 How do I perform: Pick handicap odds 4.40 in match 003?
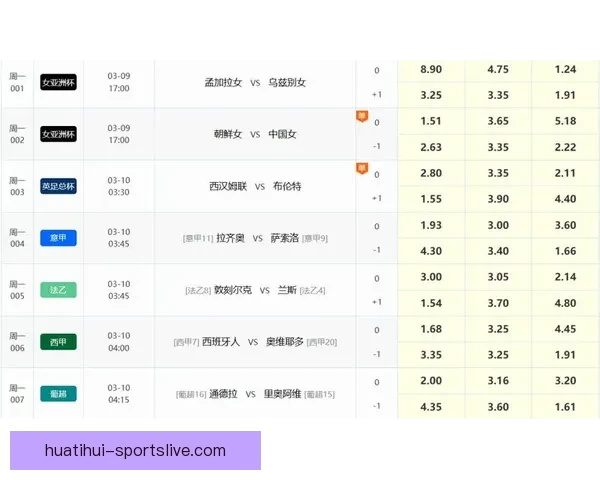pyautogui.click(x=565, y=199)
